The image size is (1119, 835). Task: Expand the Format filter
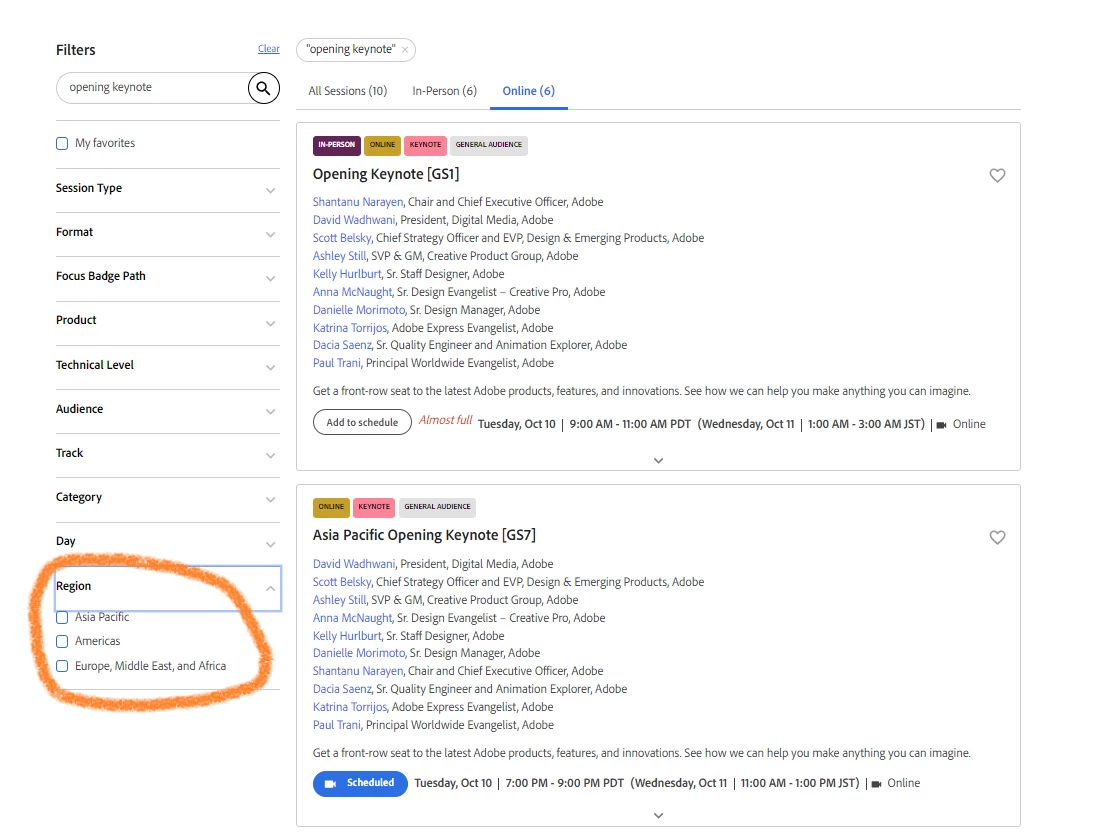[168, 233]
